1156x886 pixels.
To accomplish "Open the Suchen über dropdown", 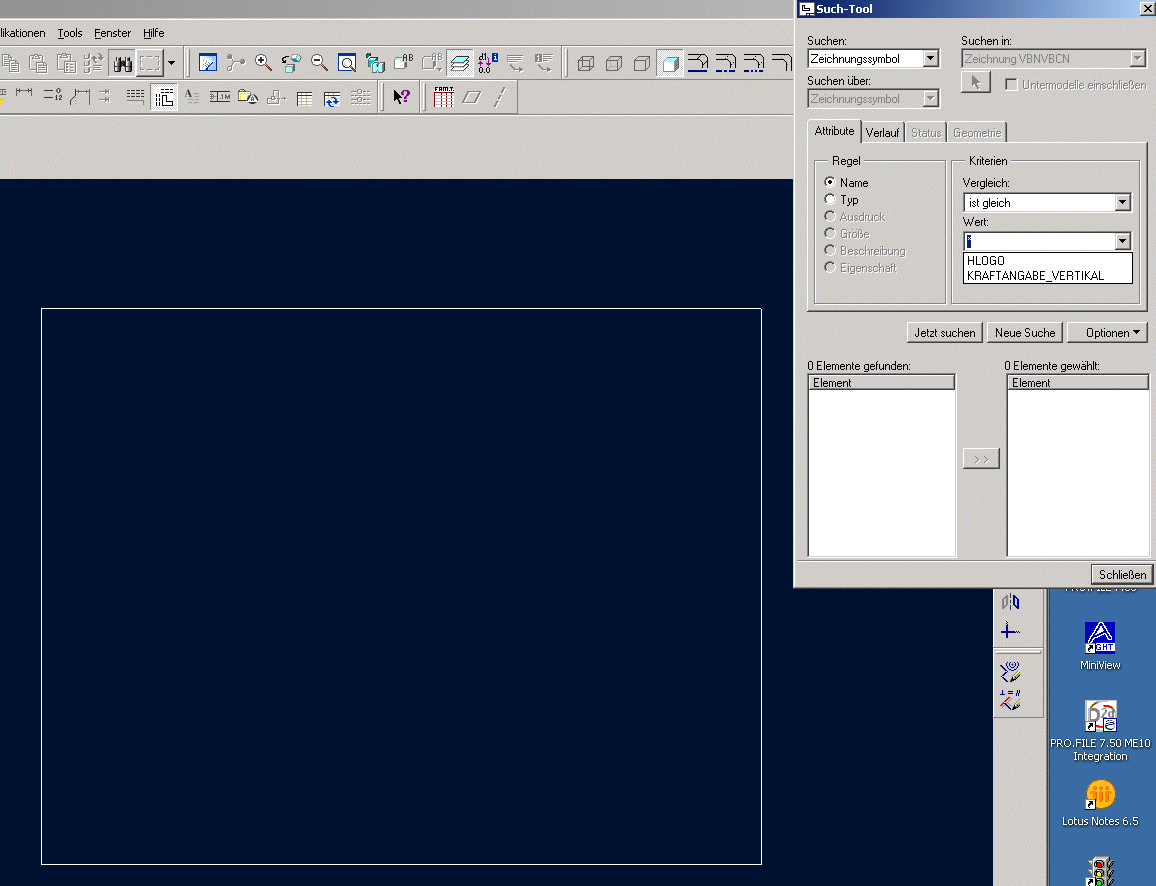I will click(874, 99).
